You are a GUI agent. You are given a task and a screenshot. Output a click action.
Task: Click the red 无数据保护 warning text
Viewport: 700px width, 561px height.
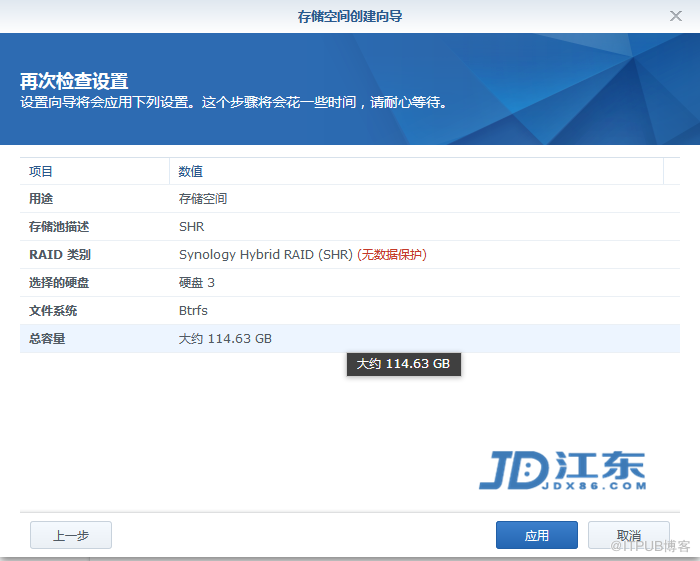[392, 255]
